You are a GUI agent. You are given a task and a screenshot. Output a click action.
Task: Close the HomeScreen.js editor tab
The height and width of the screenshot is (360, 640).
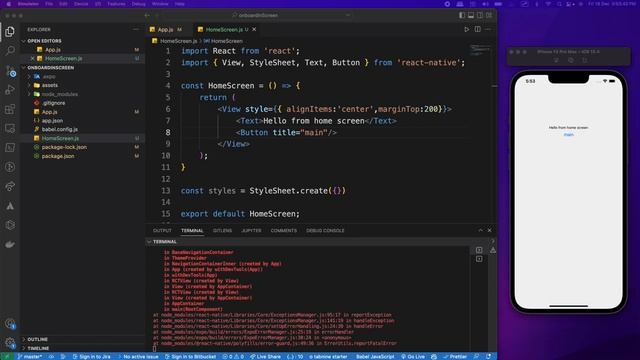click(254, 29)
